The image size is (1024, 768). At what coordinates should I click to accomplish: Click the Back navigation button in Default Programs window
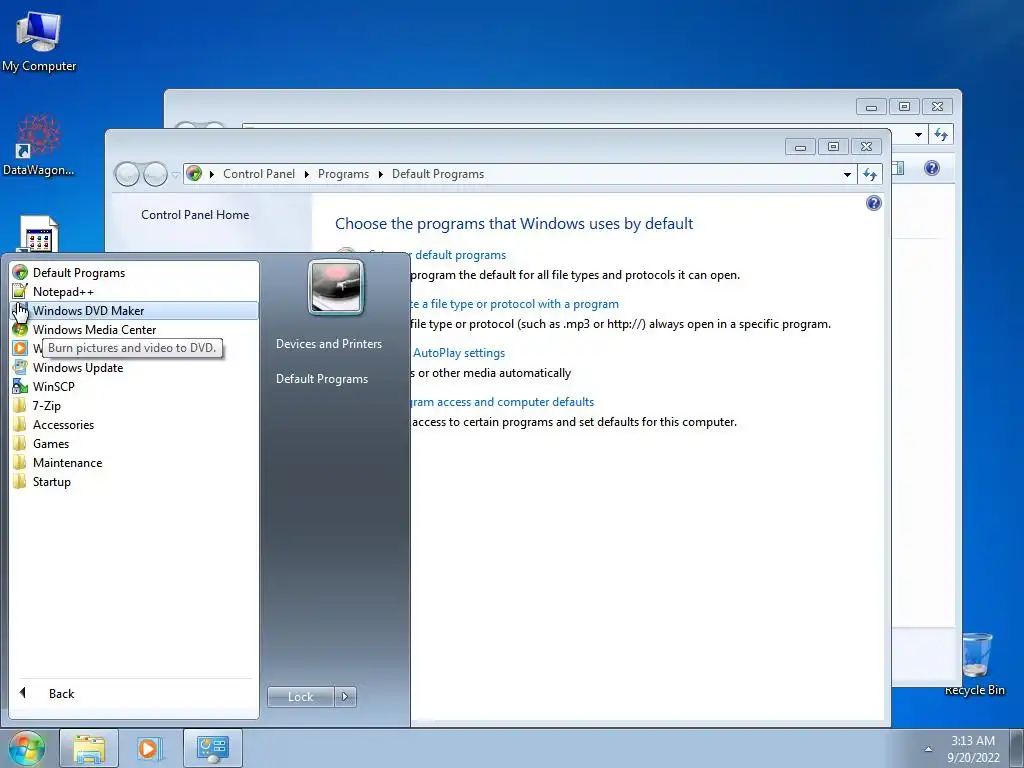[127, 174]
